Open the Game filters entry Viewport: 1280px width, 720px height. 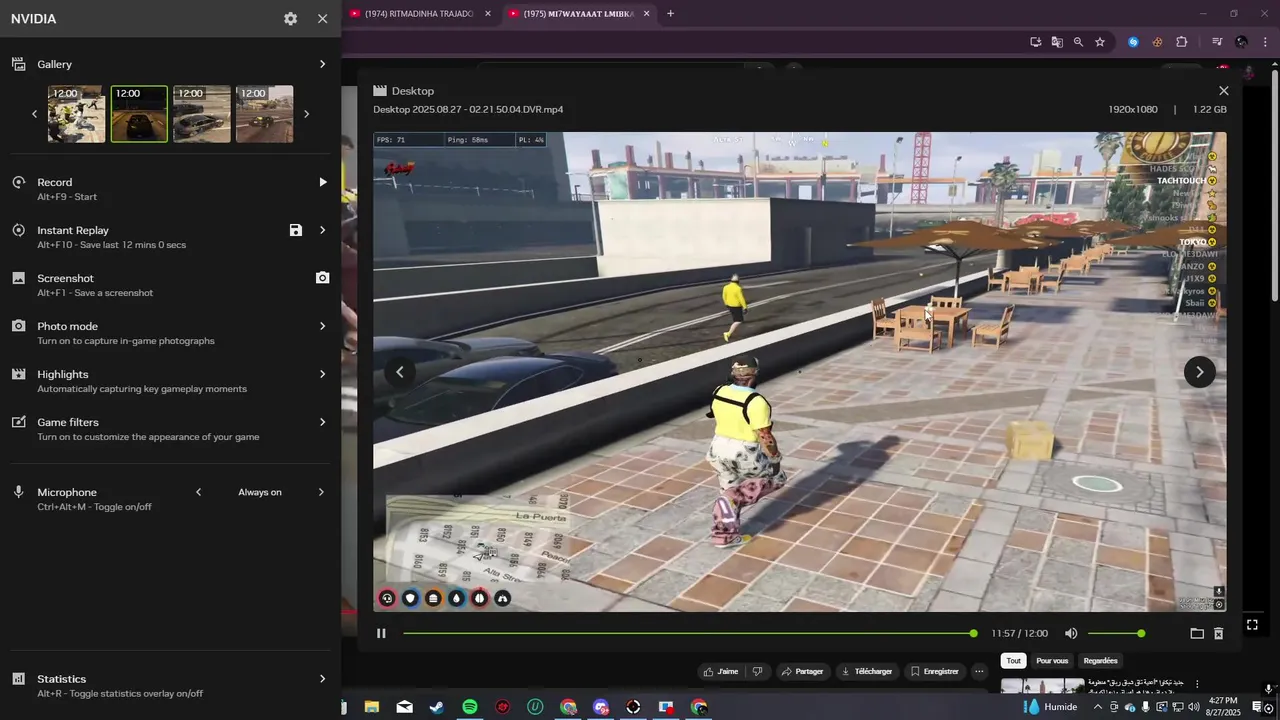pos(68,422)
